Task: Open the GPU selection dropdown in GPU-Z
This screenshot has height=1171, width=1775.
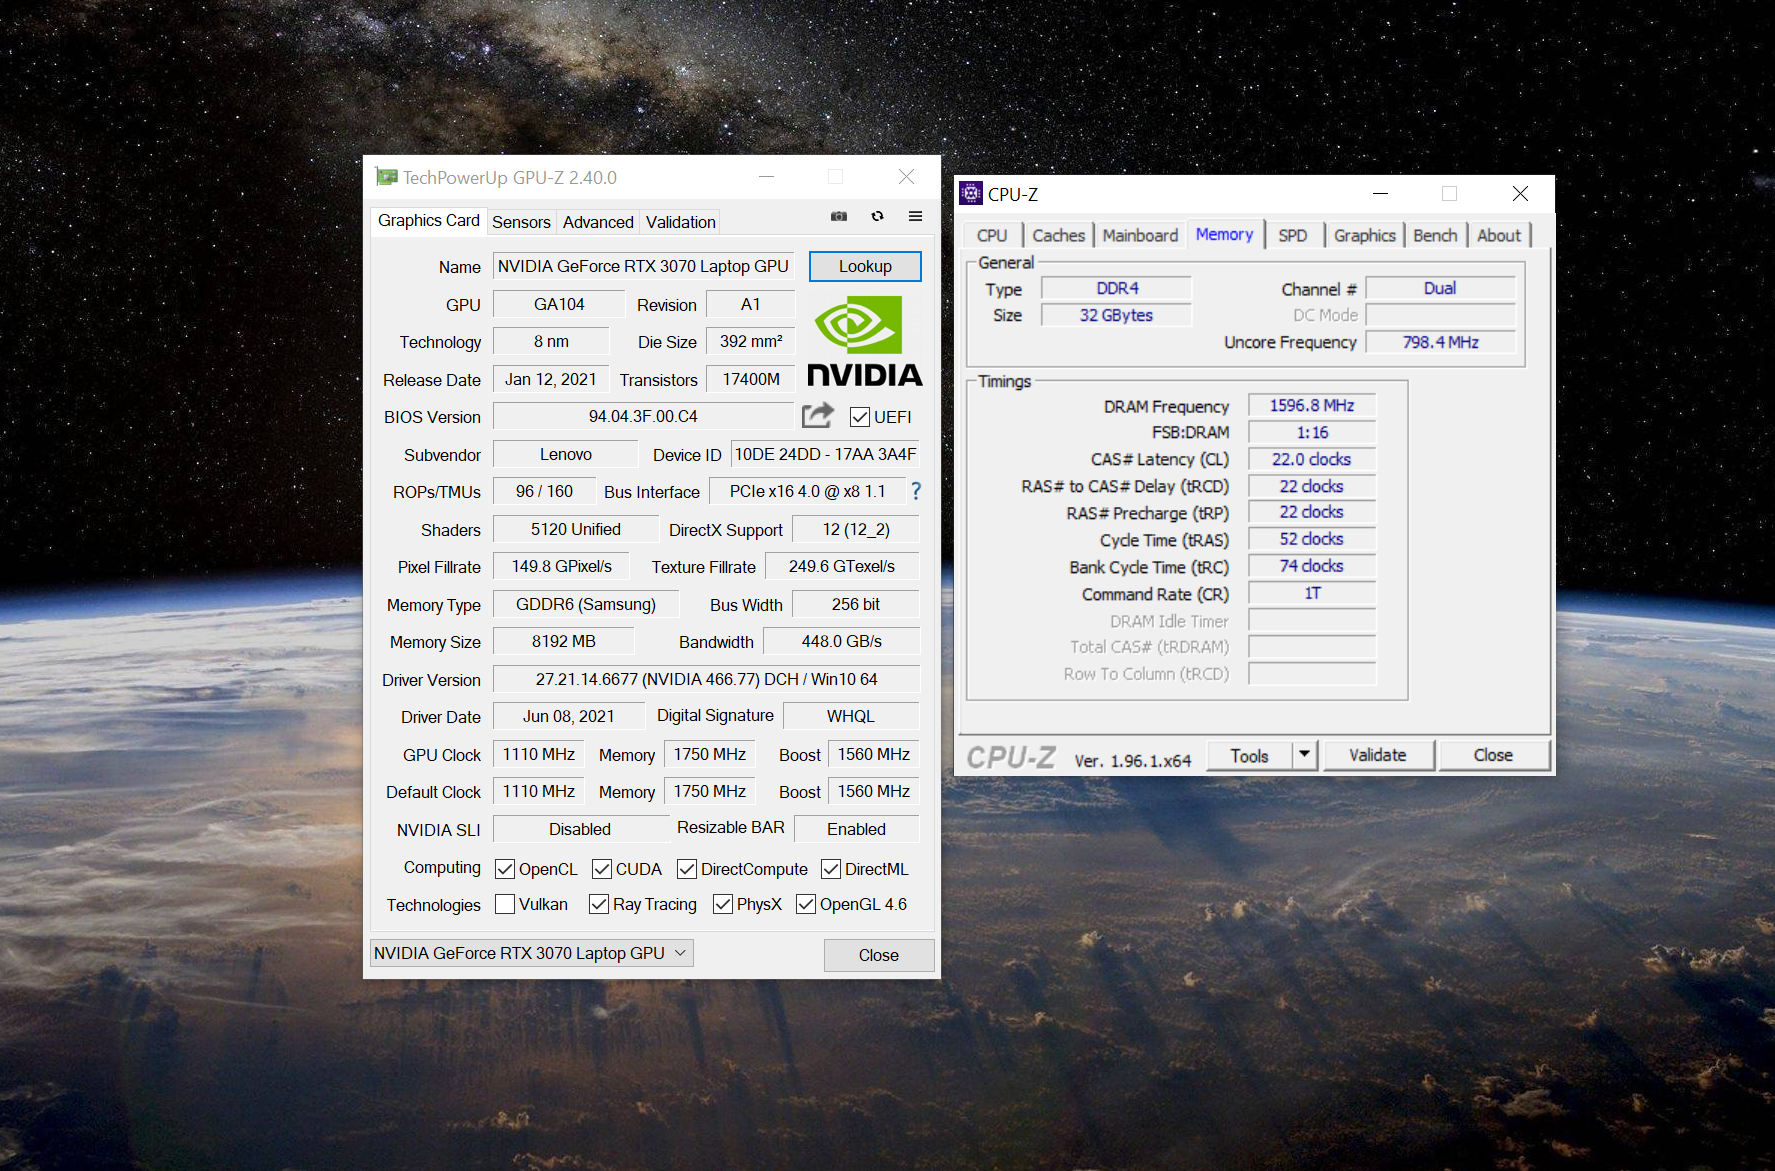Action: coord(531,953)
